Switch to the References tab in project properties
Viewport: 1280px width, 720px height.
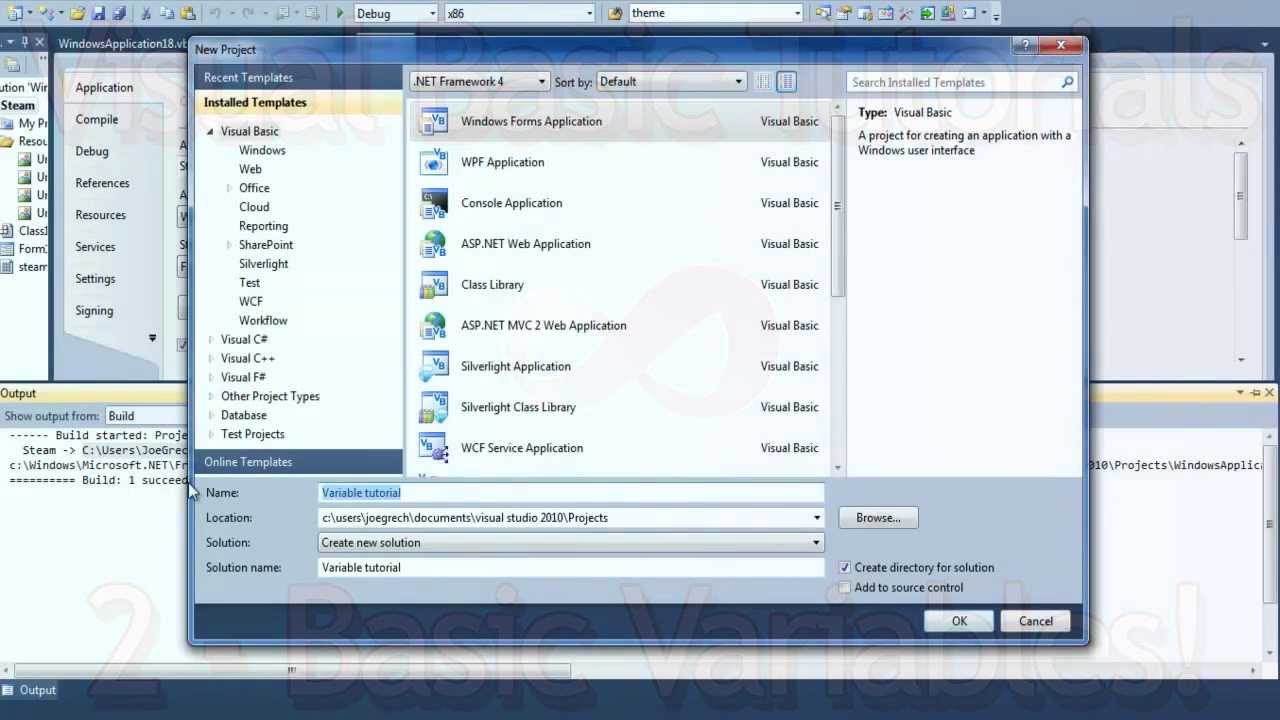coord(102,183)
